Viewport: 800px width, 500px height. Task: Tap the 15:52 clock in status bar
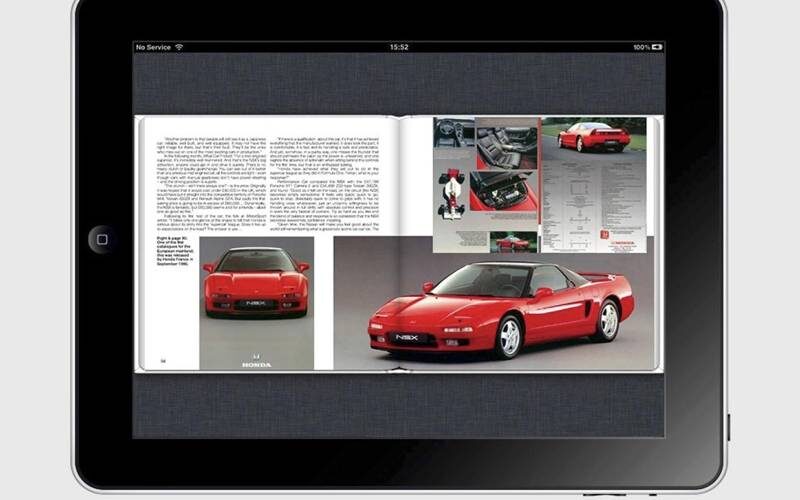click(399, 47)
